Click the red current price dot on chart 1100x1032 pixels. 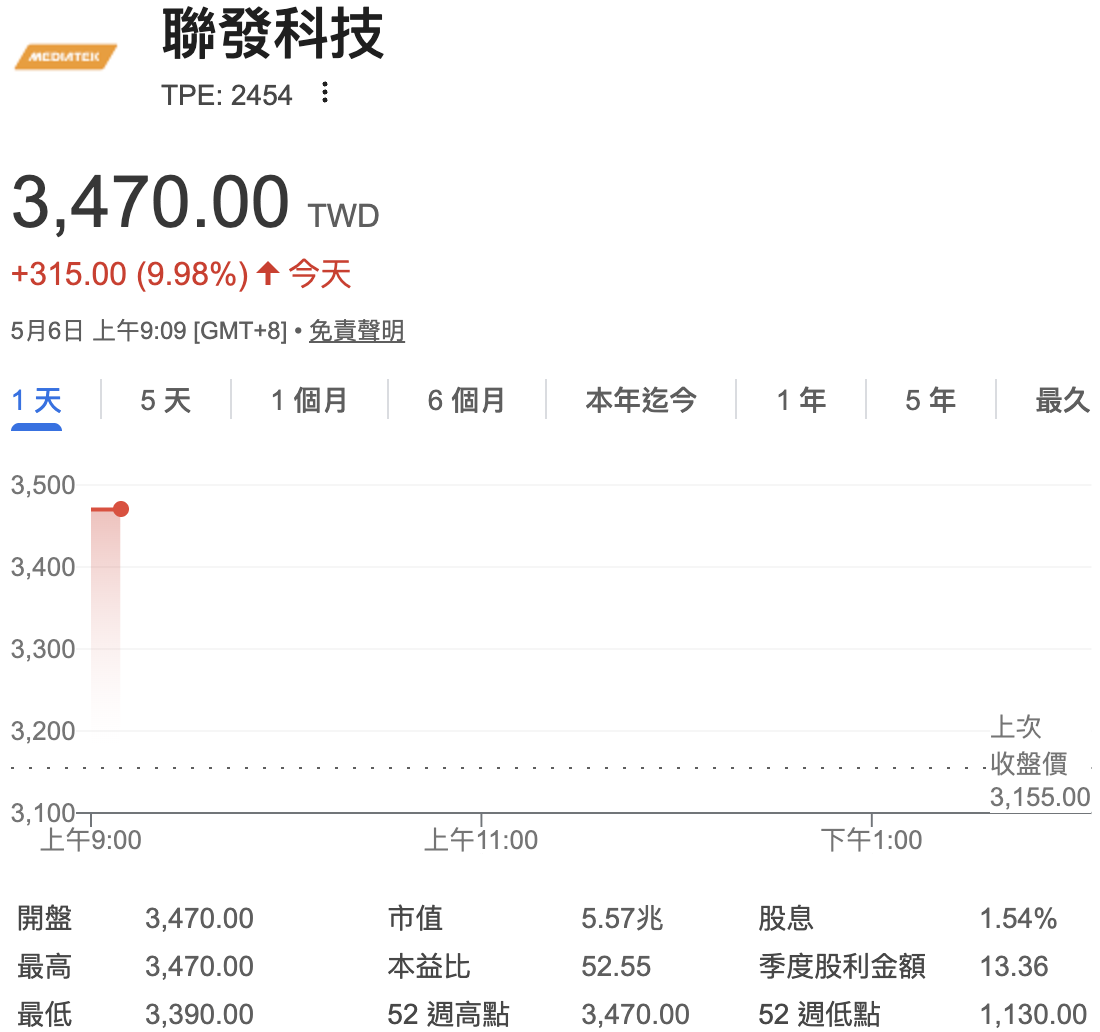[x=121, y=509]
